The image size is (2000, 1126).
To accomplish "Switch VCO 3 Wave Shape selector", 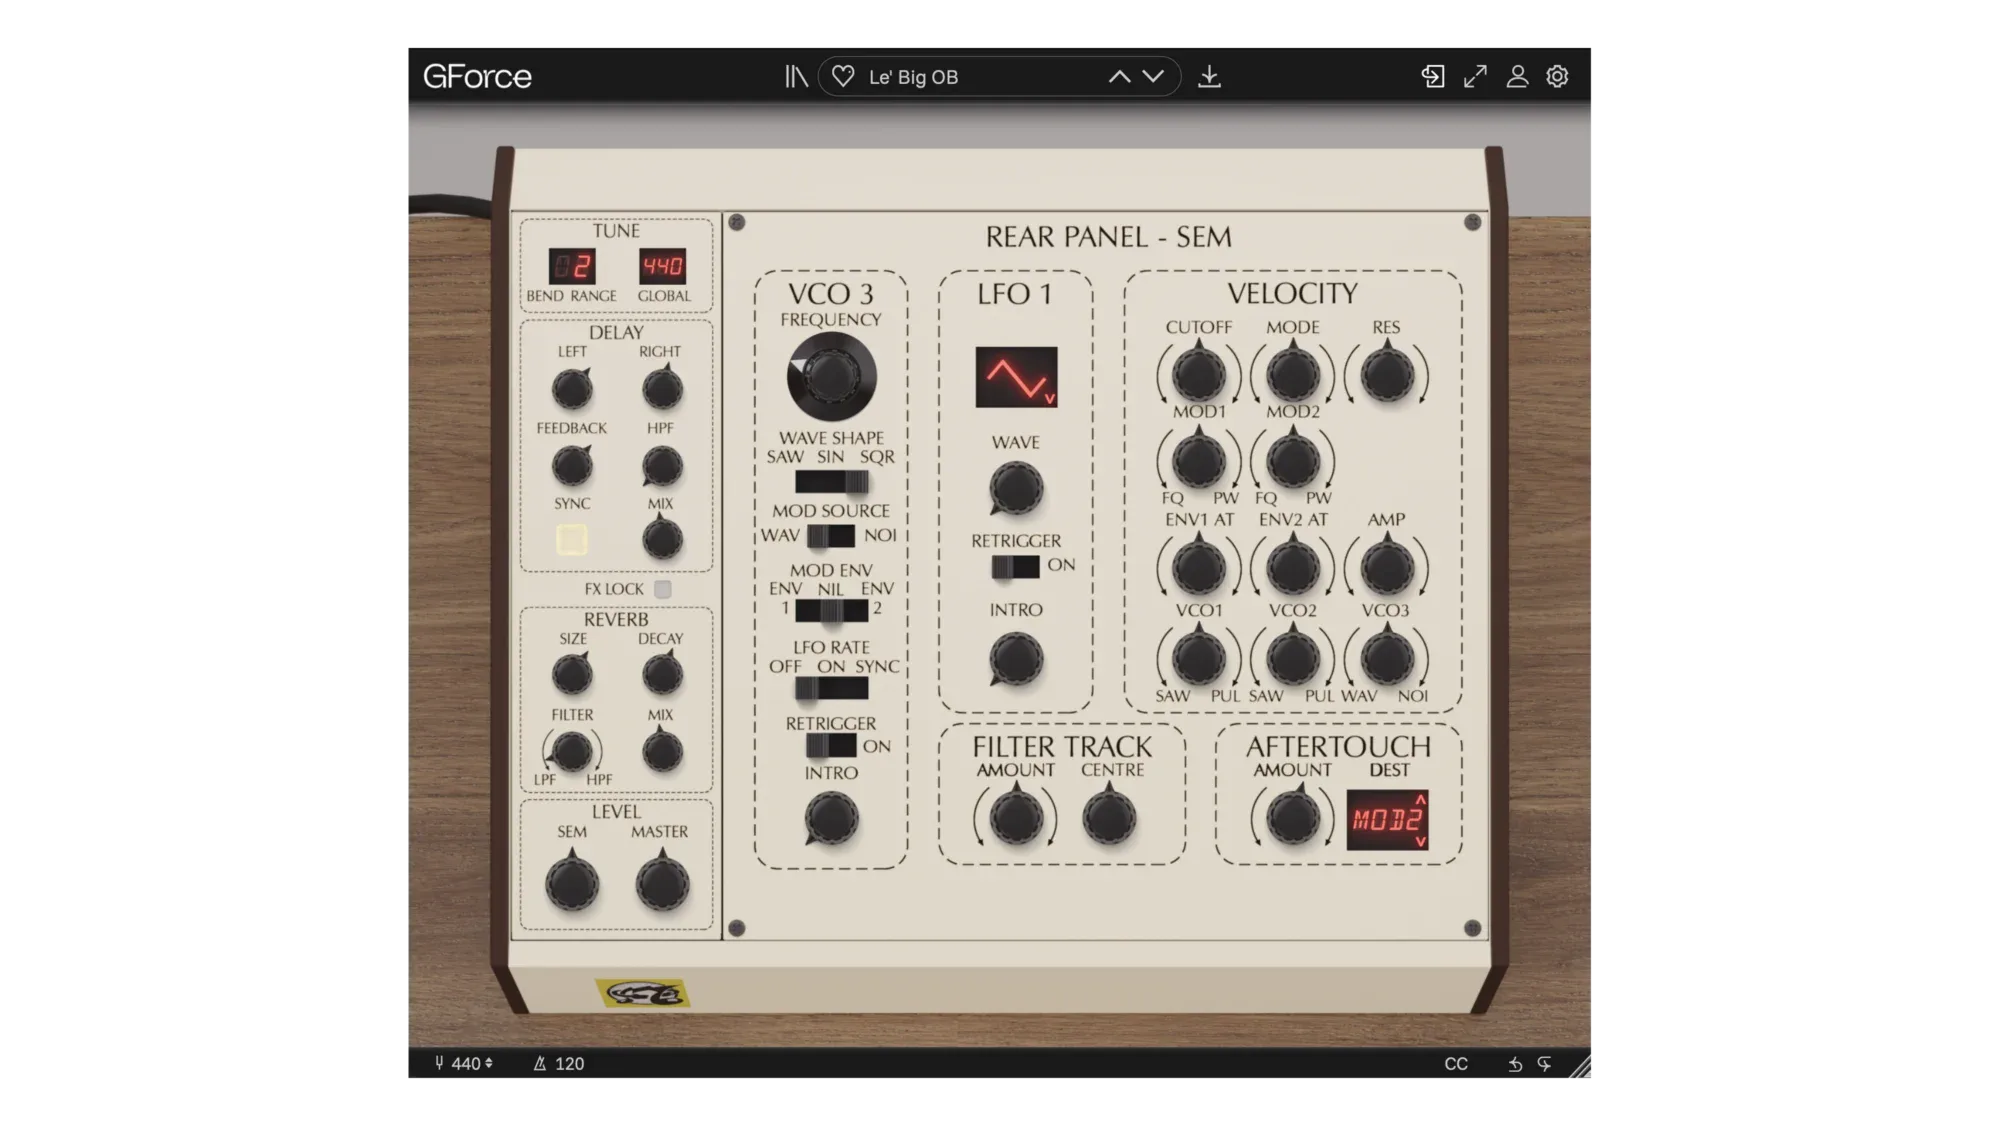I will [831, 482].
